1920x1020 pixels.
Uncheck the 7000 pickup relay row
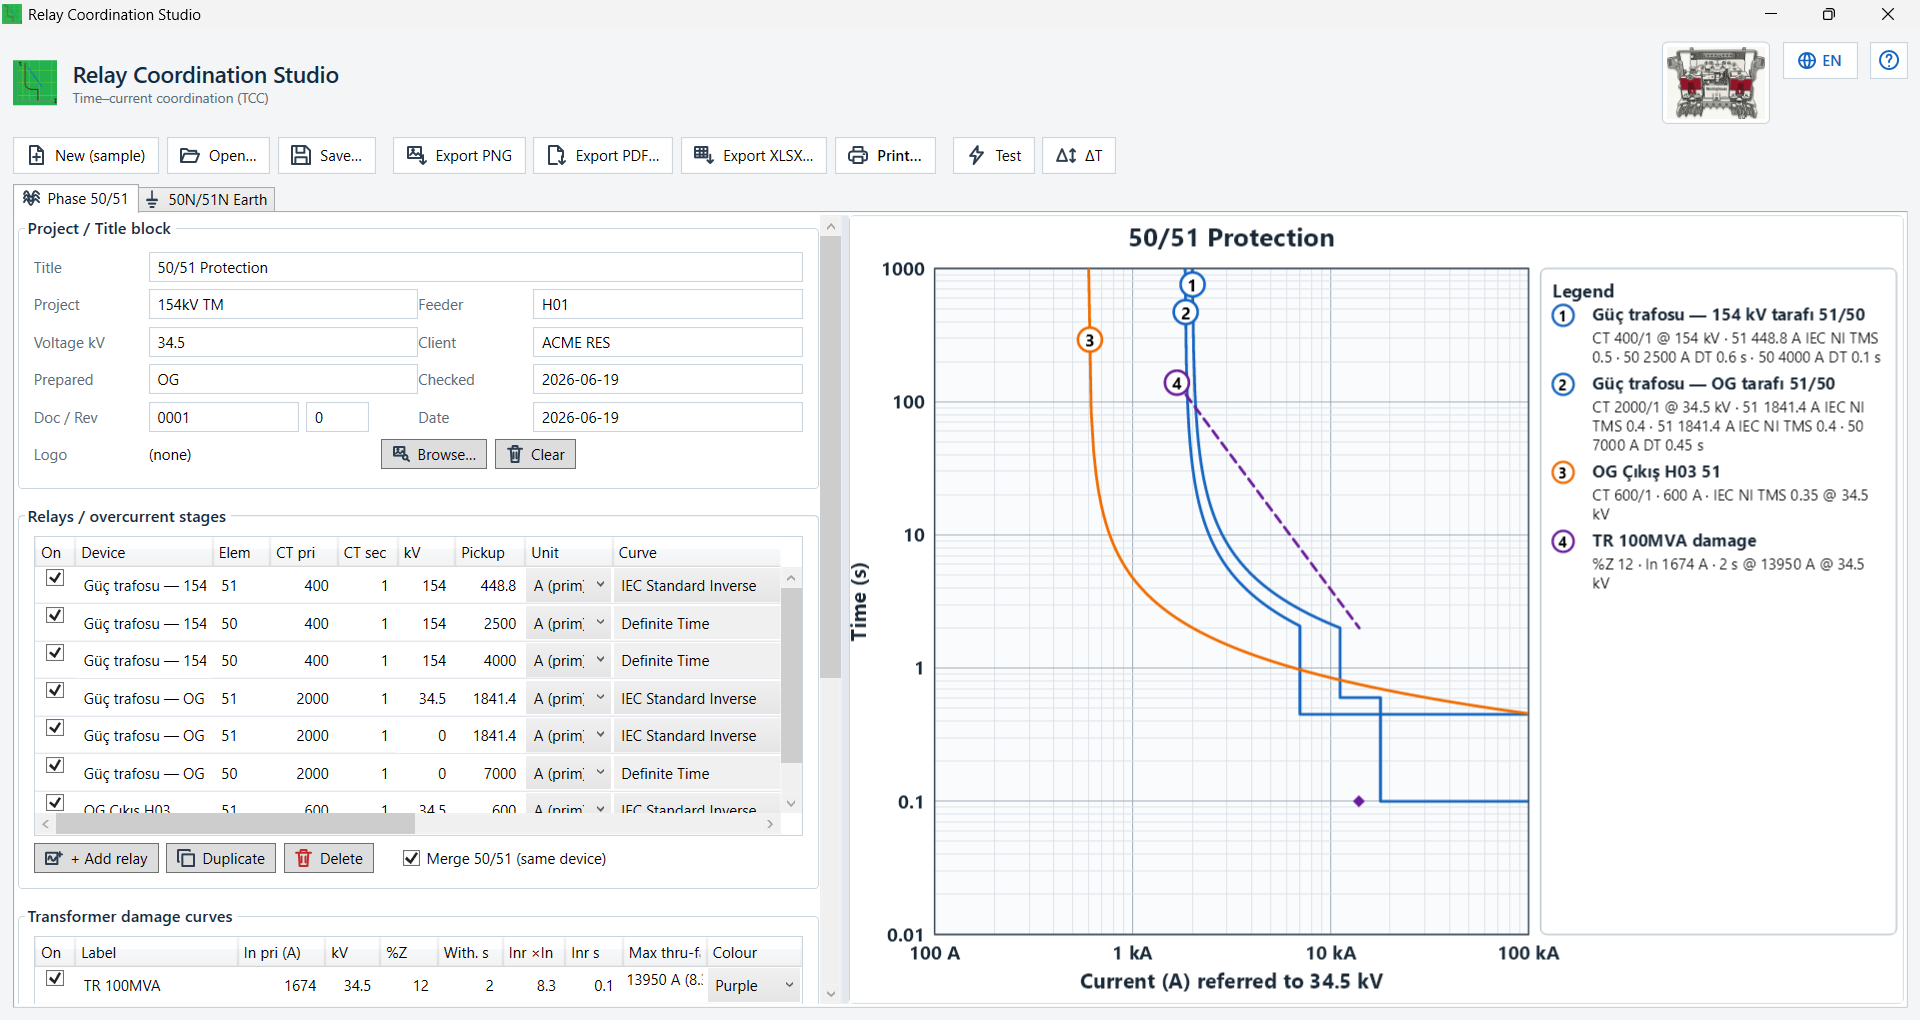pyautogui.click(x=55, y=765)
